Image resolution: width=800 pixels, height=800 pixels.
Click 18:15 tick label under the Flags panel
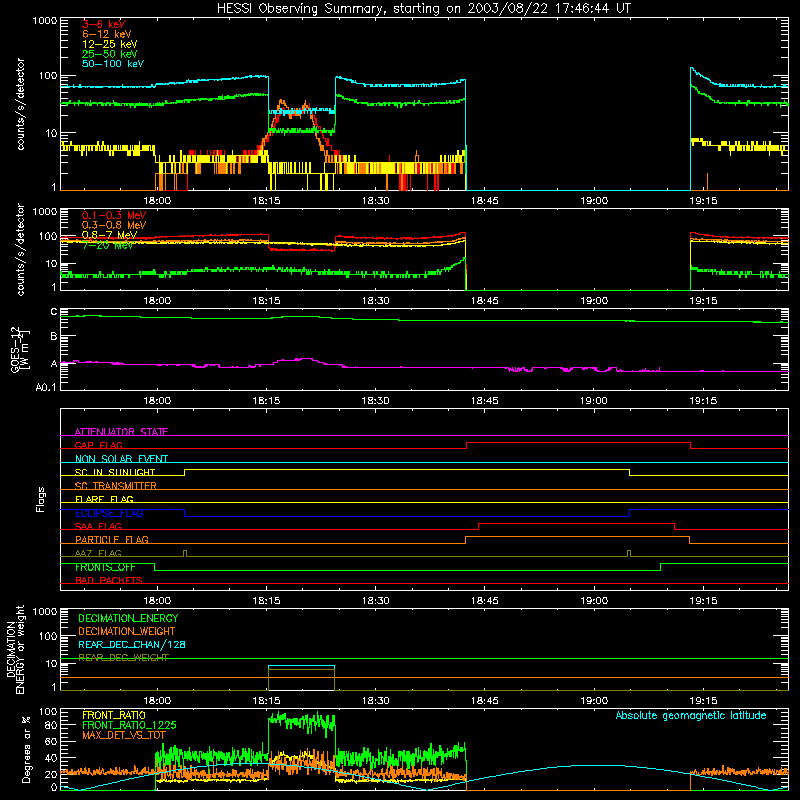266,601
